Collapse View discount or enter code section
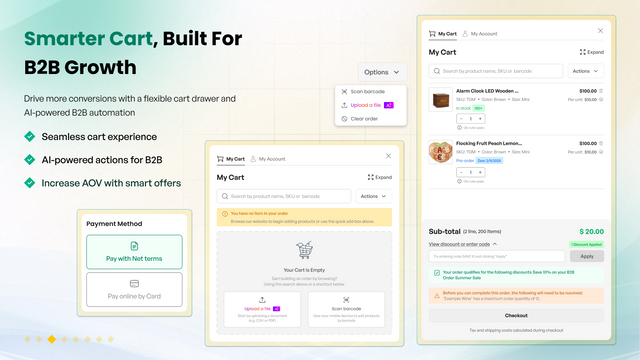 tap(462, 244)
